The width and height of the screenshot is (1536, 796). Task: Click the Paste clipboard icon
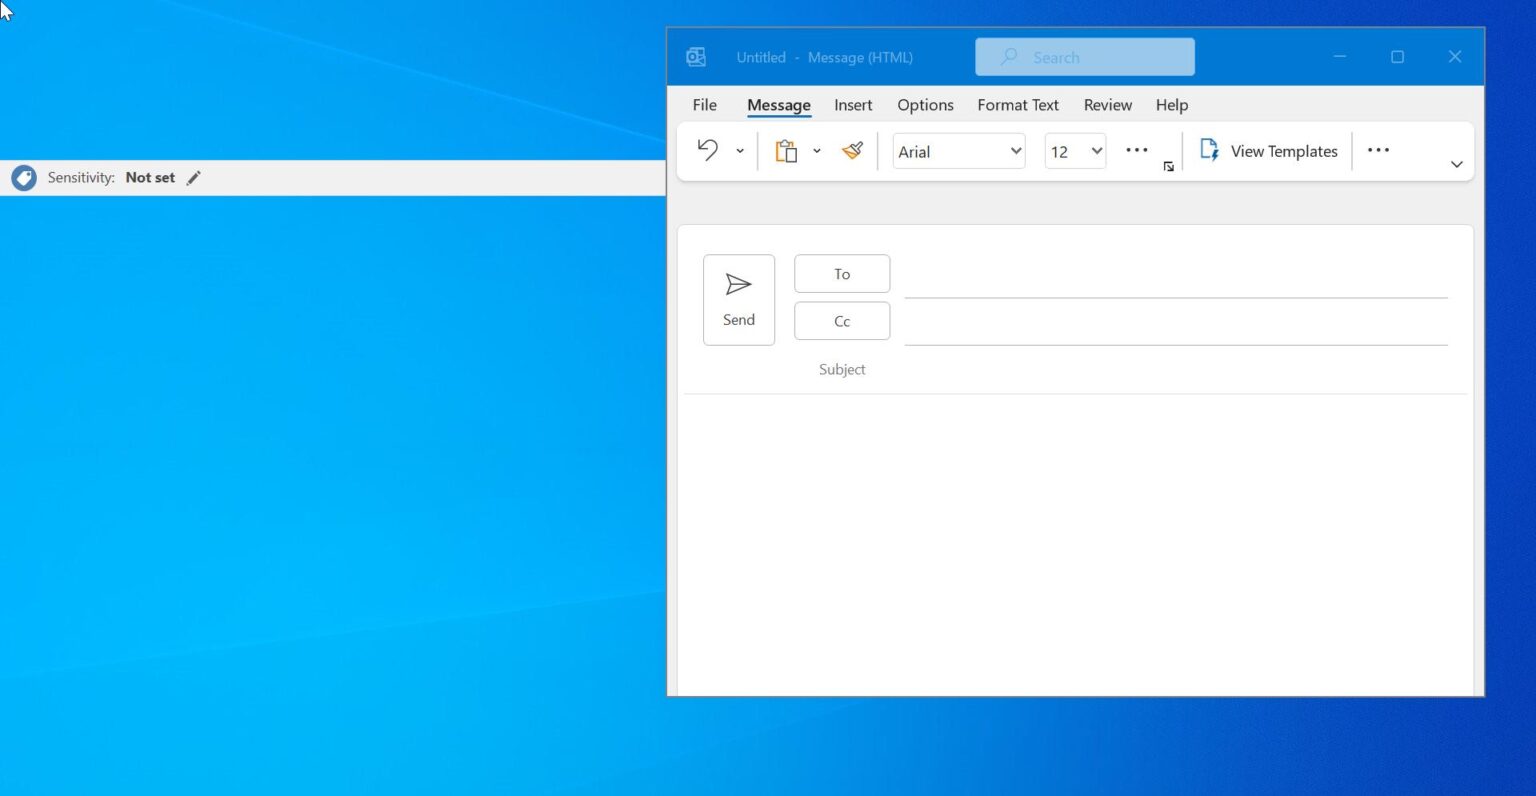tap(786, 150)
